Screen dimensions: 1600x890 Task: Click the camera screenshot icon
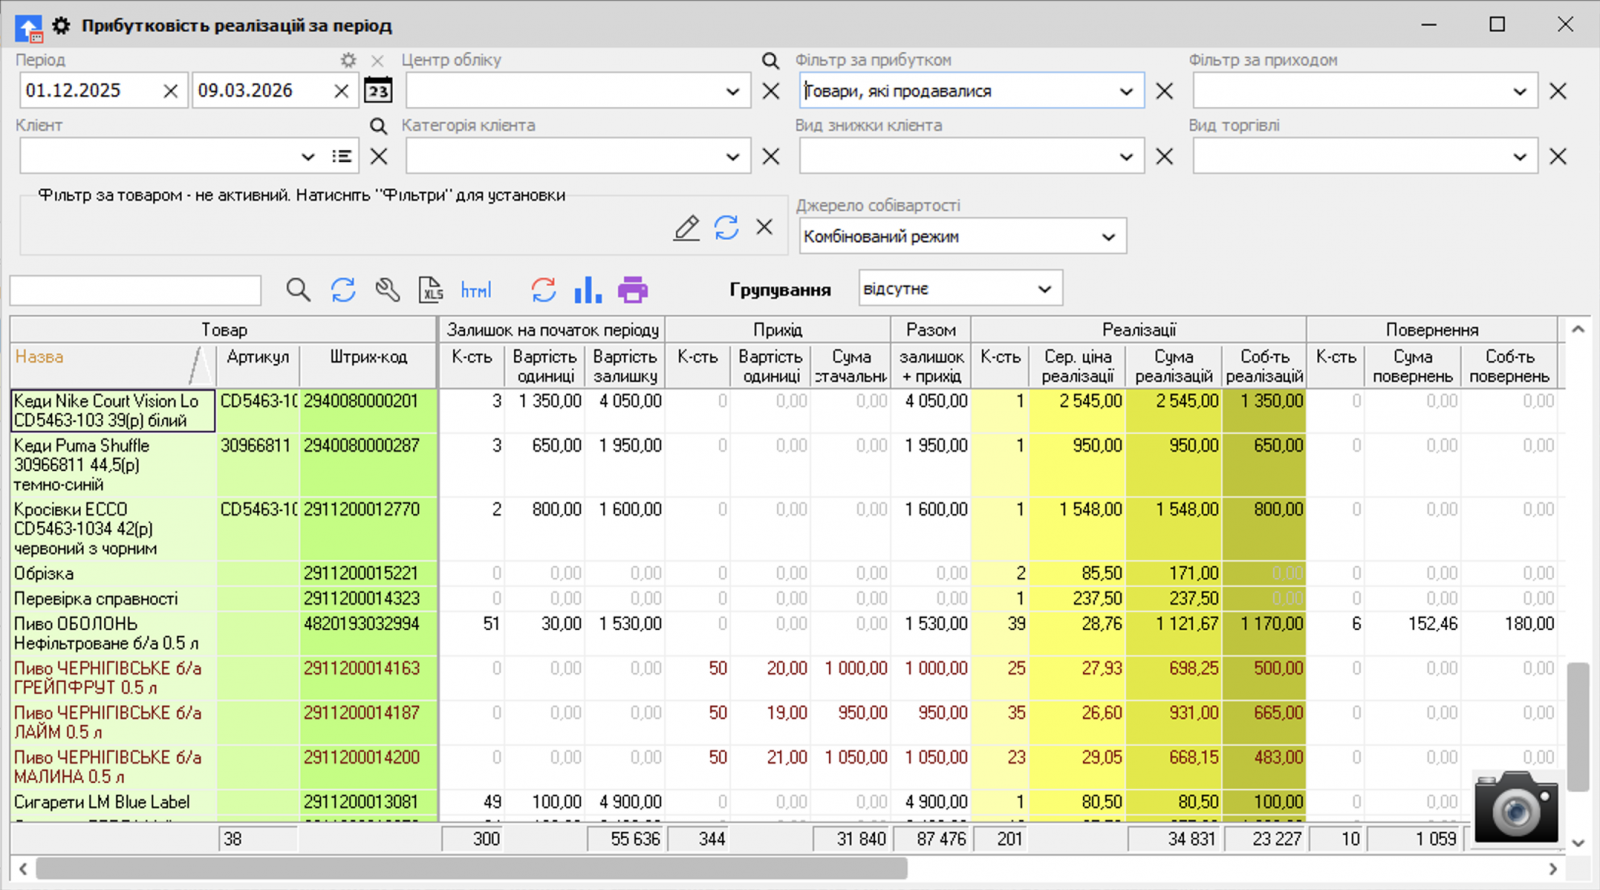coord(1515,806)
